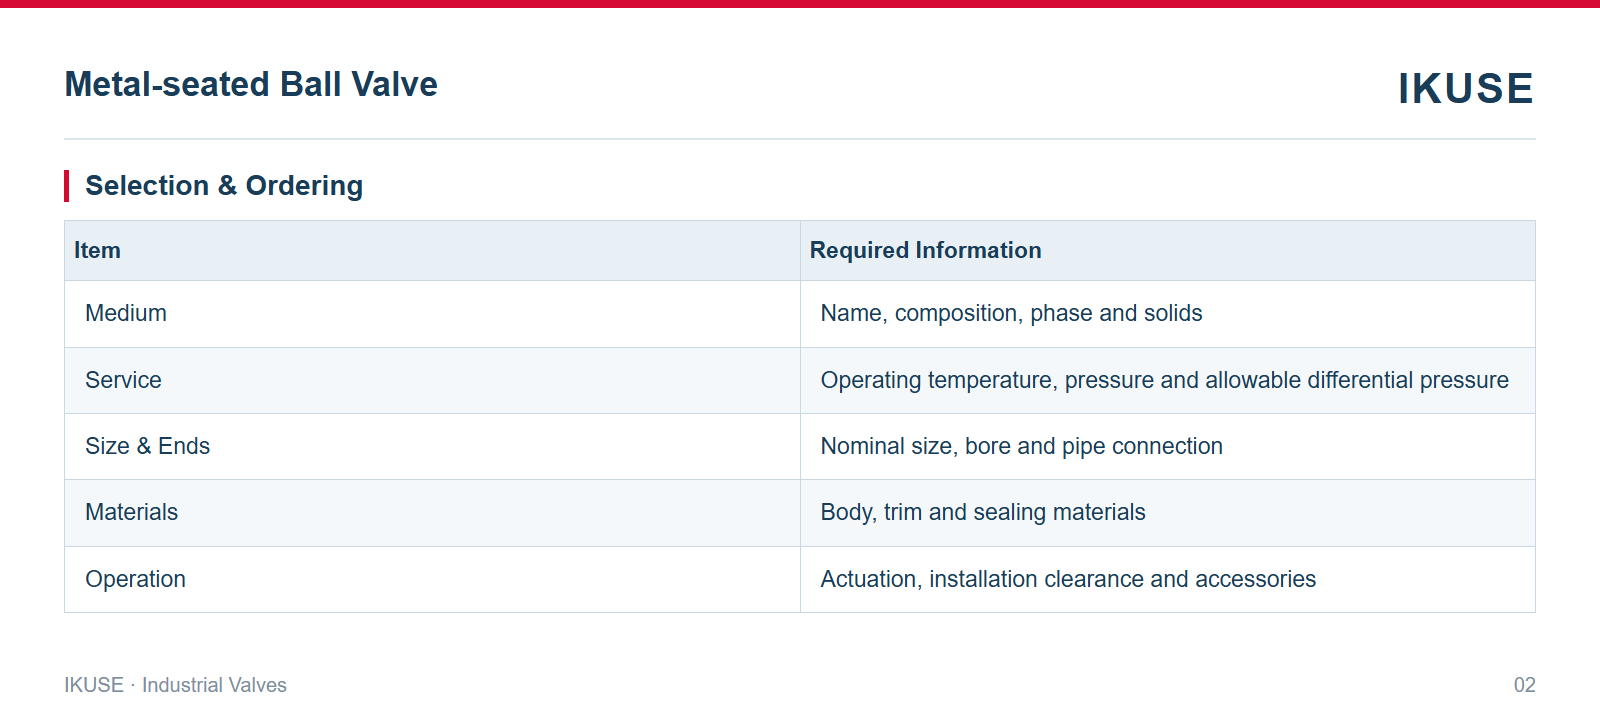Click the IKUSE logo in the header
Screen dimensions: 1600x724
pos(1465,88)
